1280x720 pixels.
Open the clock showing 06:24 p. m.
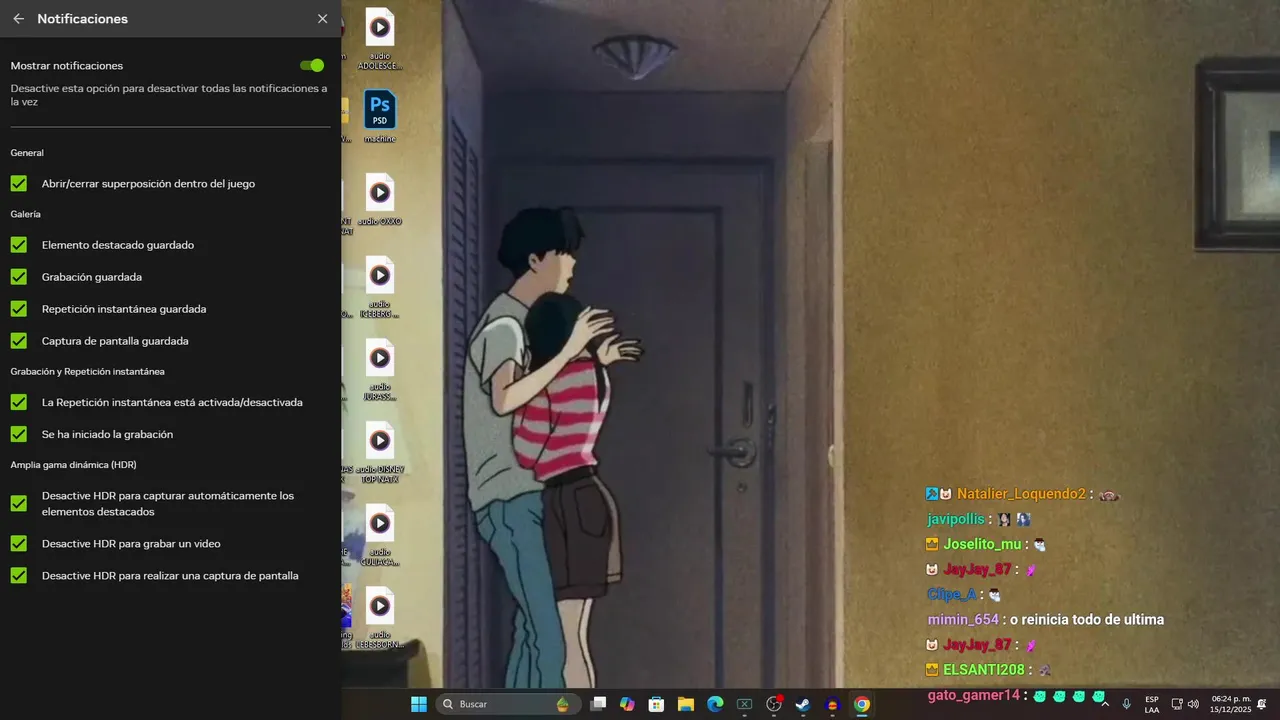pyautogui.click(x=1231, y=704)
